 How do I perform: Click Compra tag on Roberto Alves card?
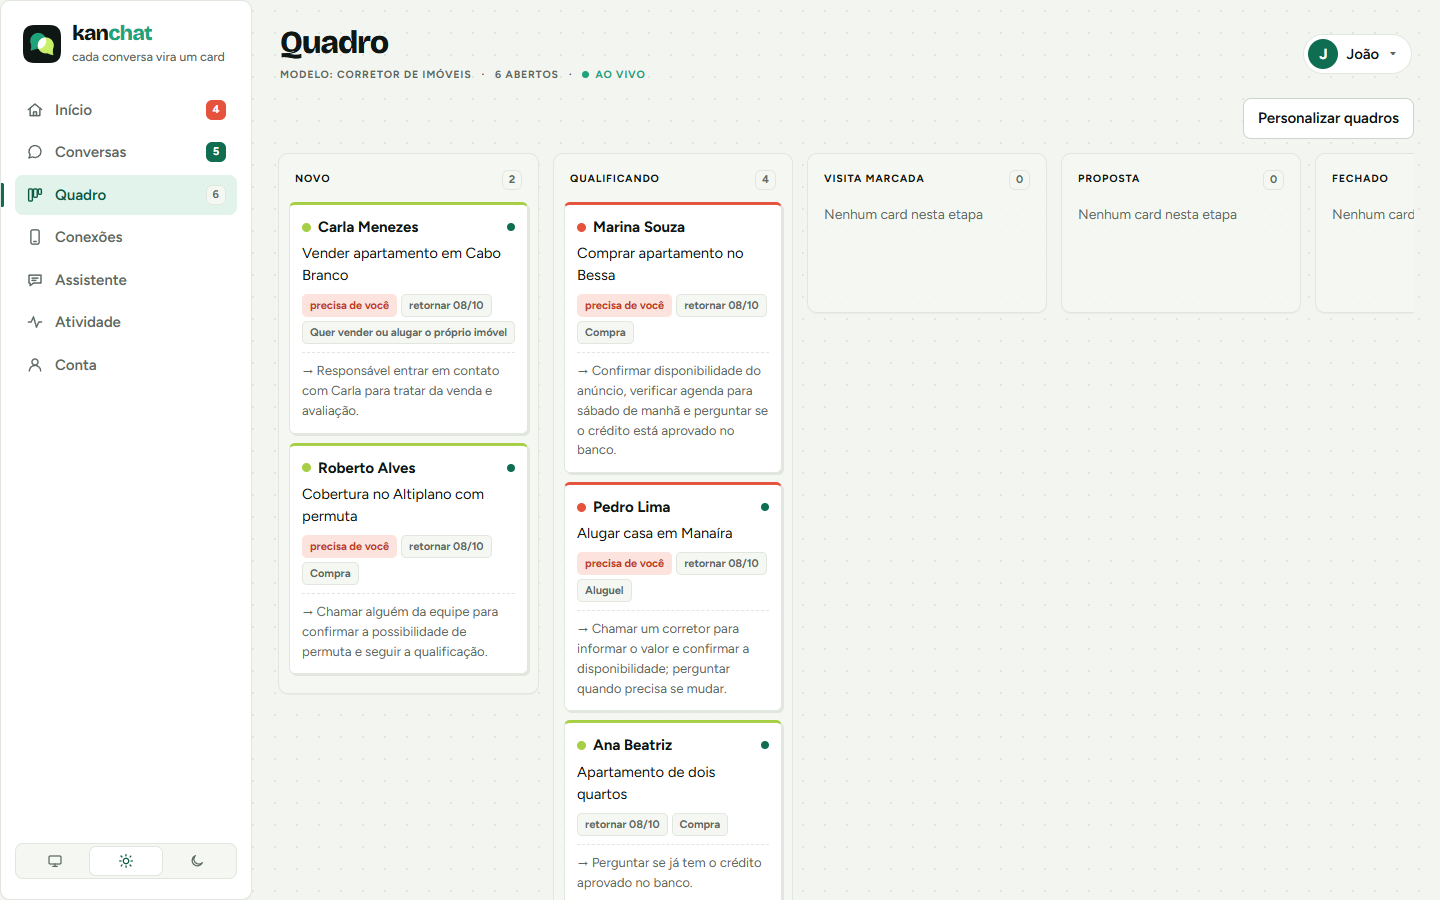coord(330,574)
